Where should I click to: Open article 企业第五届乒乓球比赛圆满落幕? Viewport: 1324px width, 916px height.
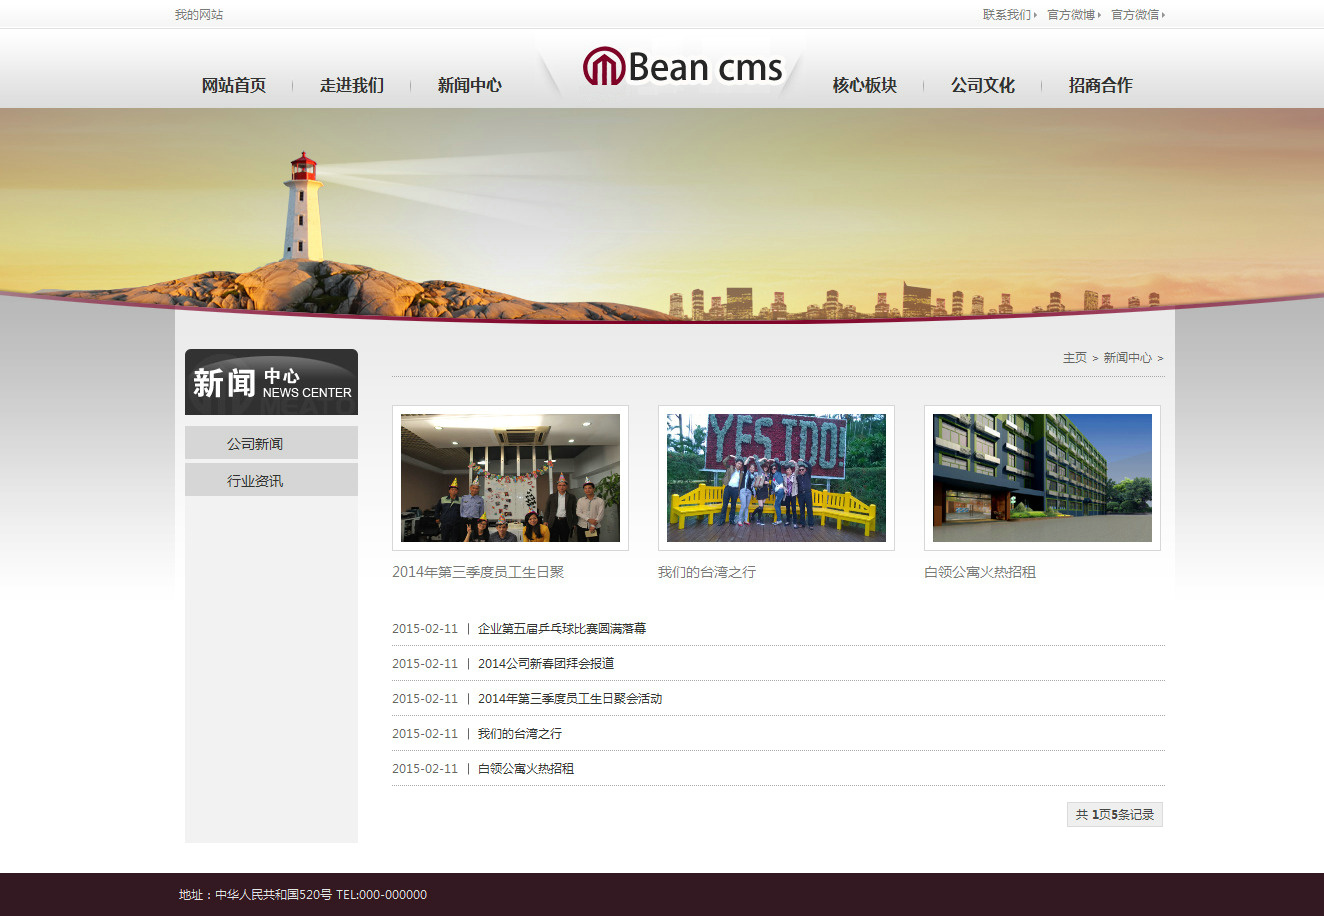(x=562, y=629)
